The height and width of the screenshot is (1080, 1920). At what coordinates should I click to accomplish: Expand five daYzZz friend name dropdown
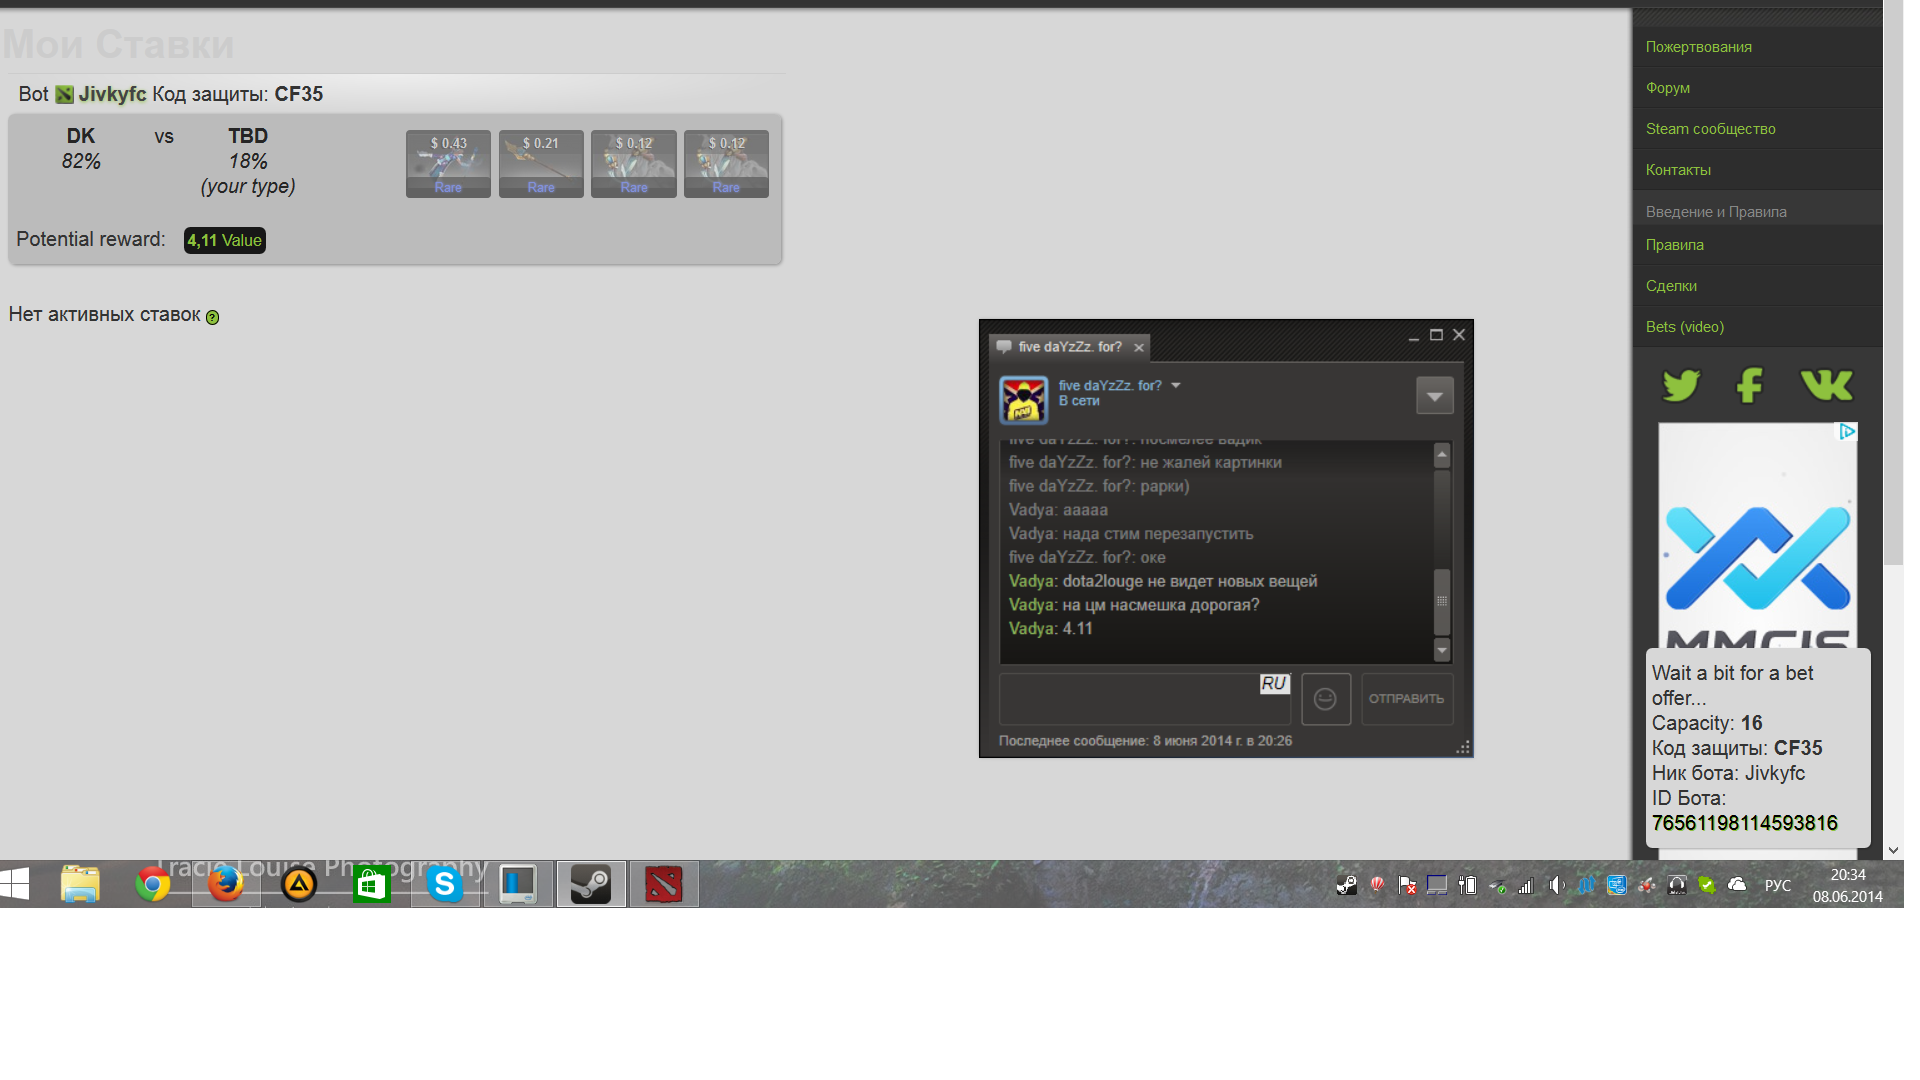(1176, 385)
